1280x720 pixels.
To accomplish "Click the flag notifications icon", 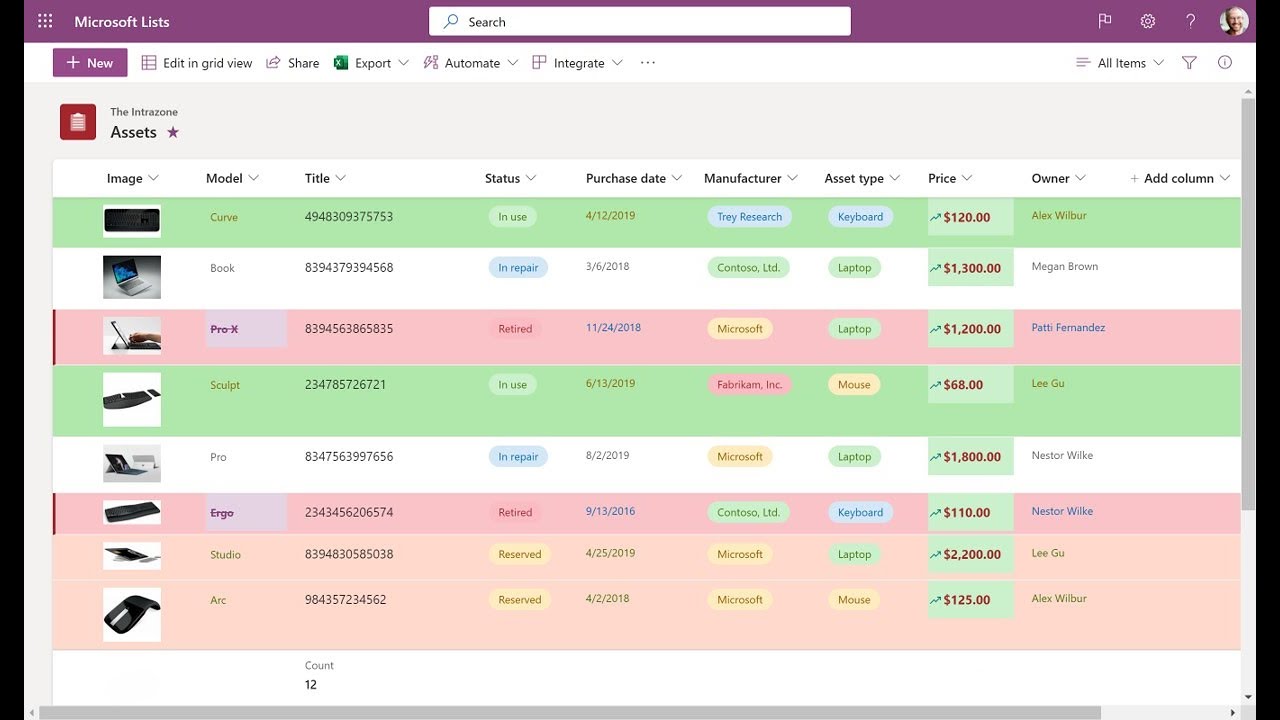I will pos(1105,21).
